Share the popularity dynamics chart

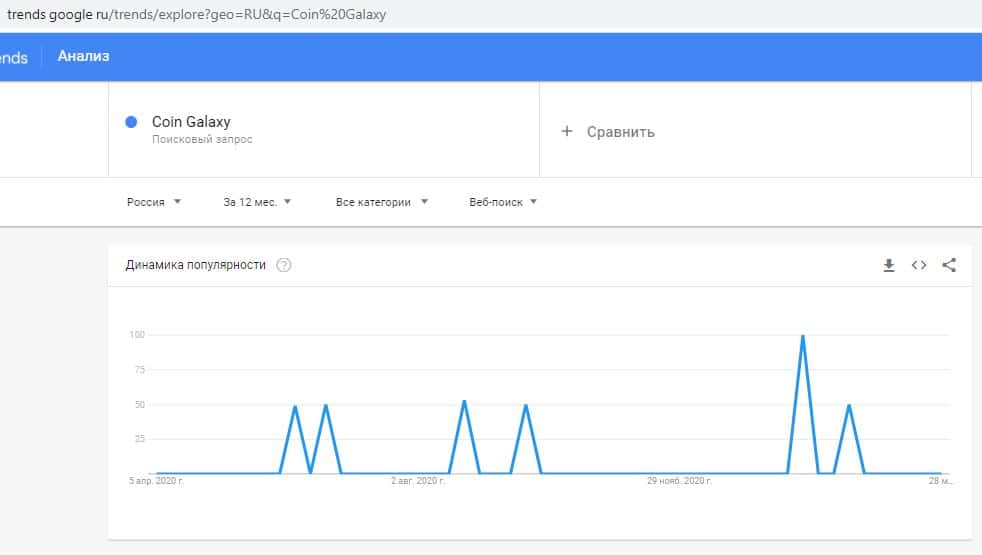[949, 265]
